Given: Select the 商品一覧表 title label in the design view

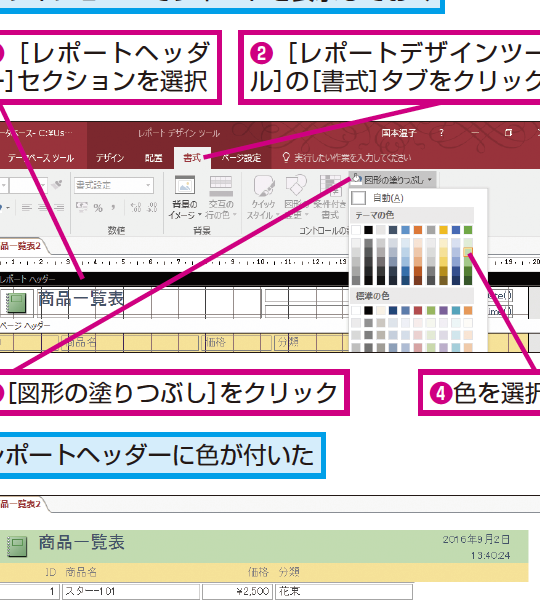Looking at the screenshot, I should point(81,298).
